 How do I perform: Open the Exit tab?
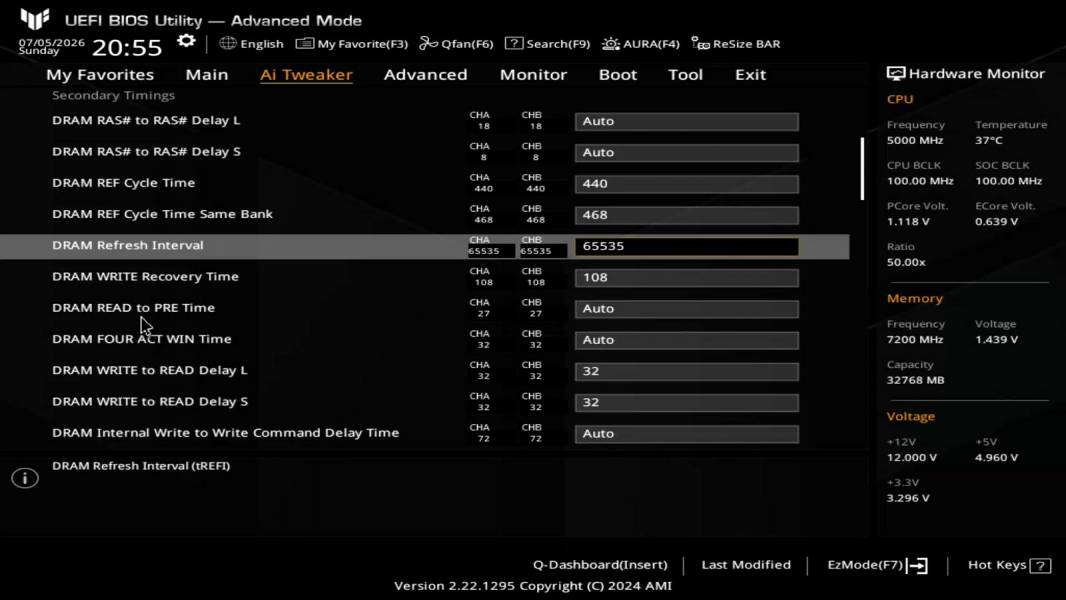(751, 75)
